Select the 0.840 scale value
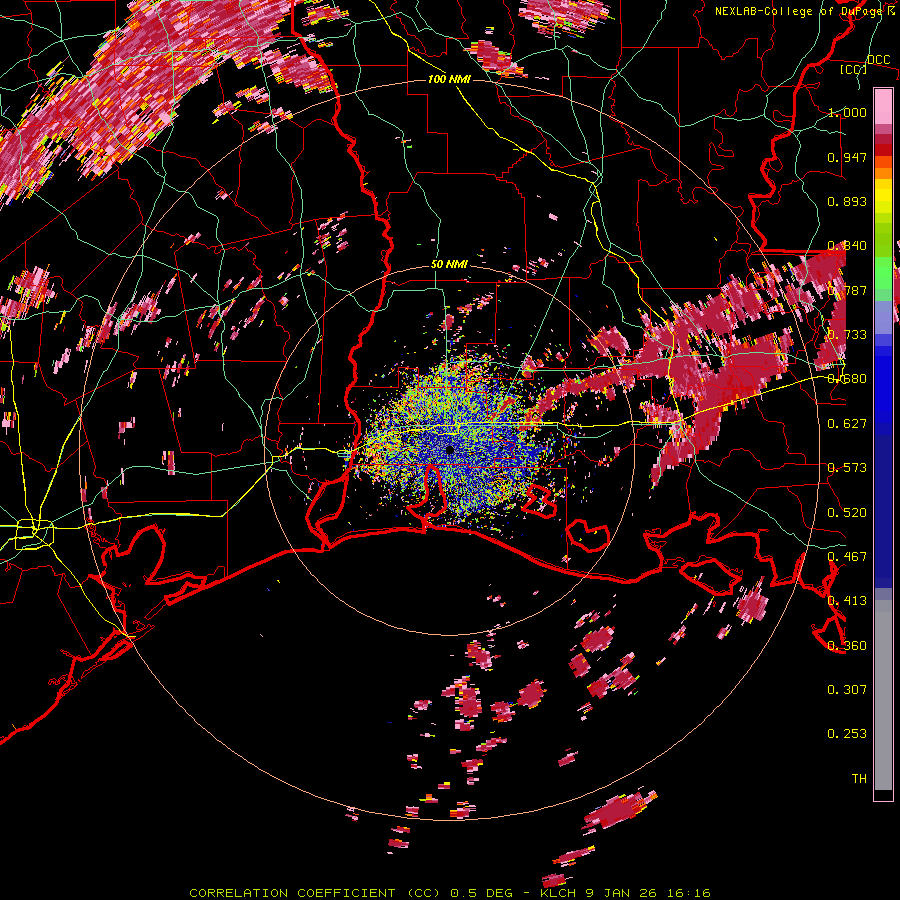This screenshot has height=900, width=900. (847, 246)
